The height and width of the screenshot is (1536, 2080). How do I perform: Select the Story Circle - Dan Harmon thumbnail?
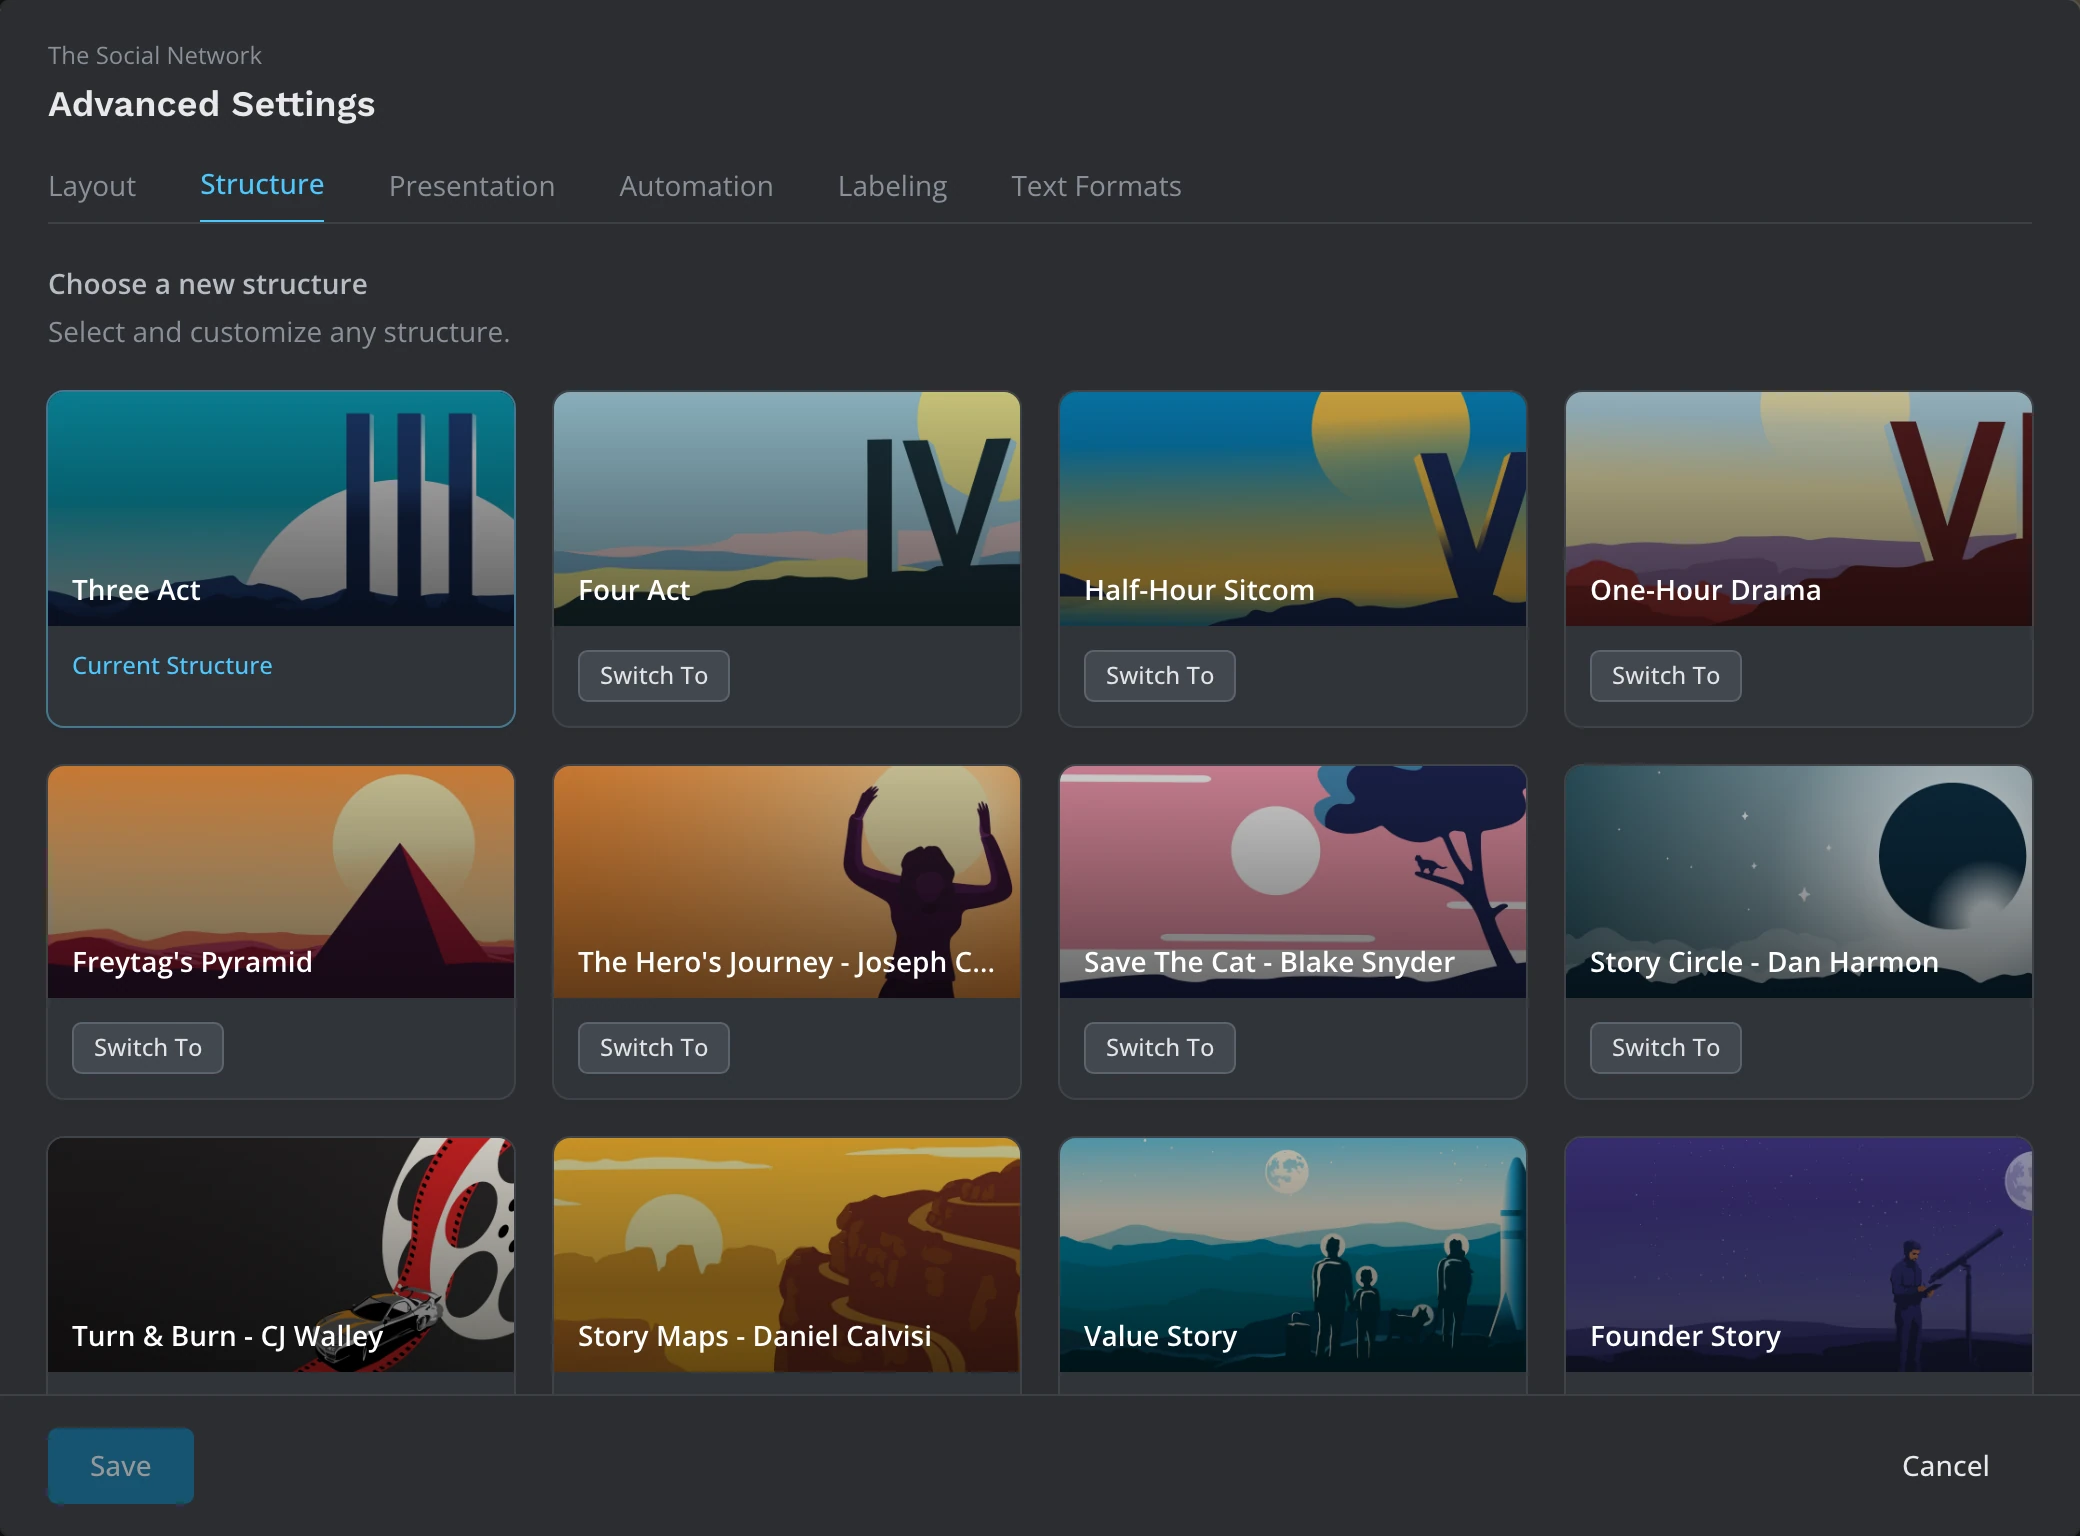point(1799,882)
